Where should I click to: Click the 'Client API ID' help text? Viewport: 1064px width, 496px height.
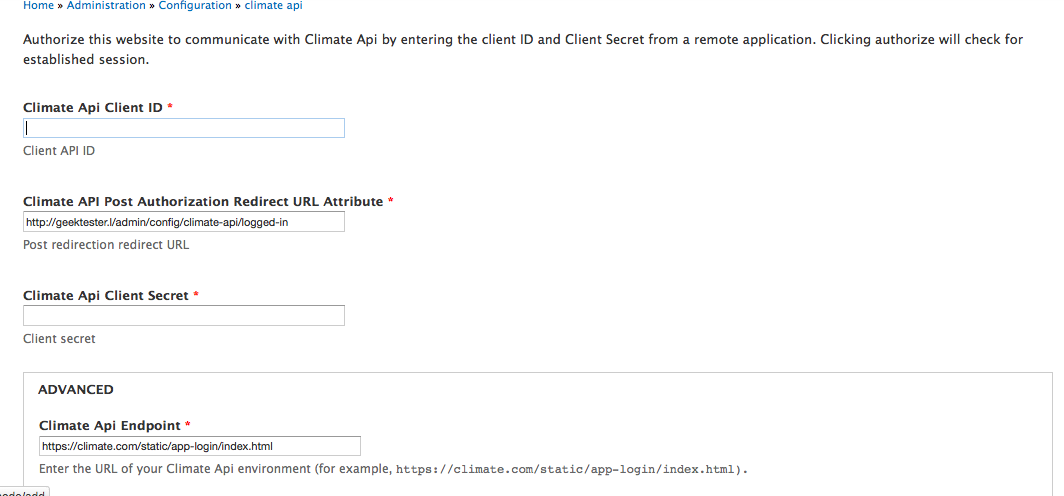point(59,151)
